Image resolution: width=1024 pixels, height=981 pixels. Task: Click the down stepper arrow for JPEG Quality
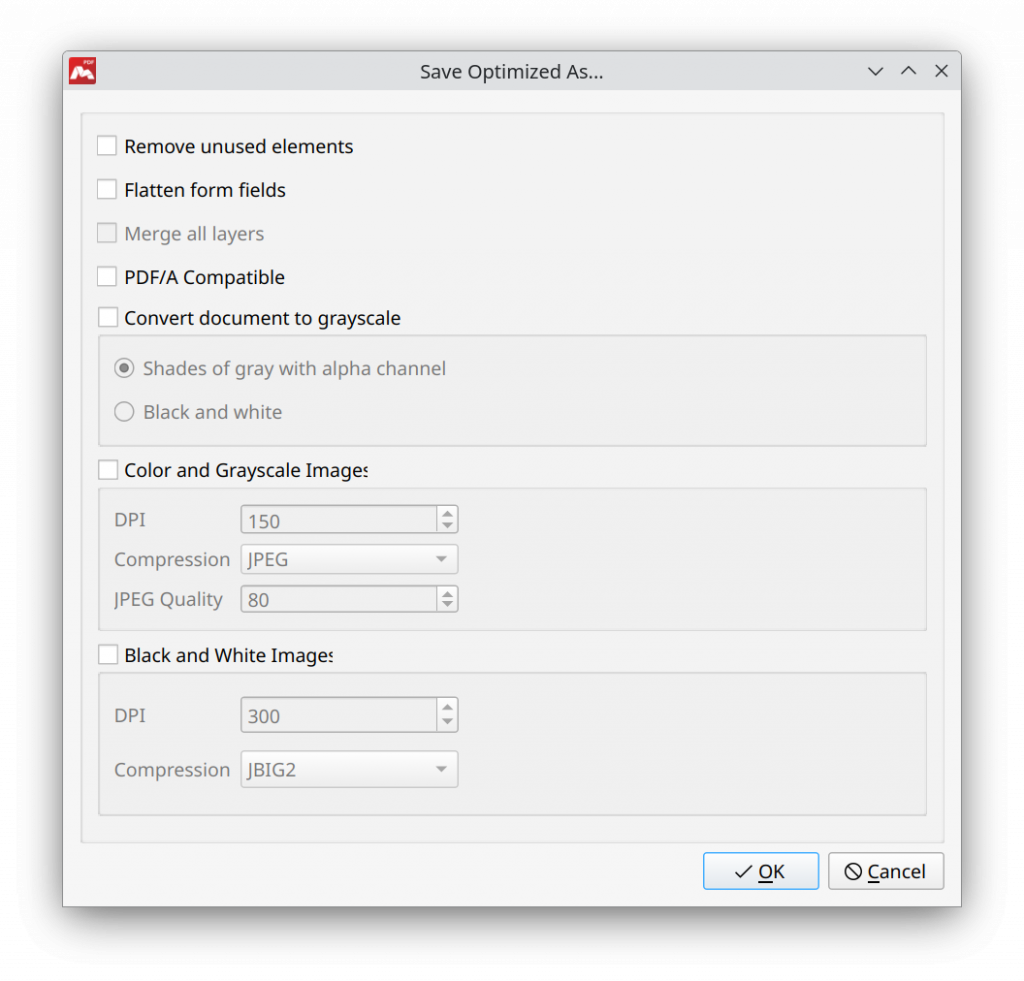click(x=448, y=605)
